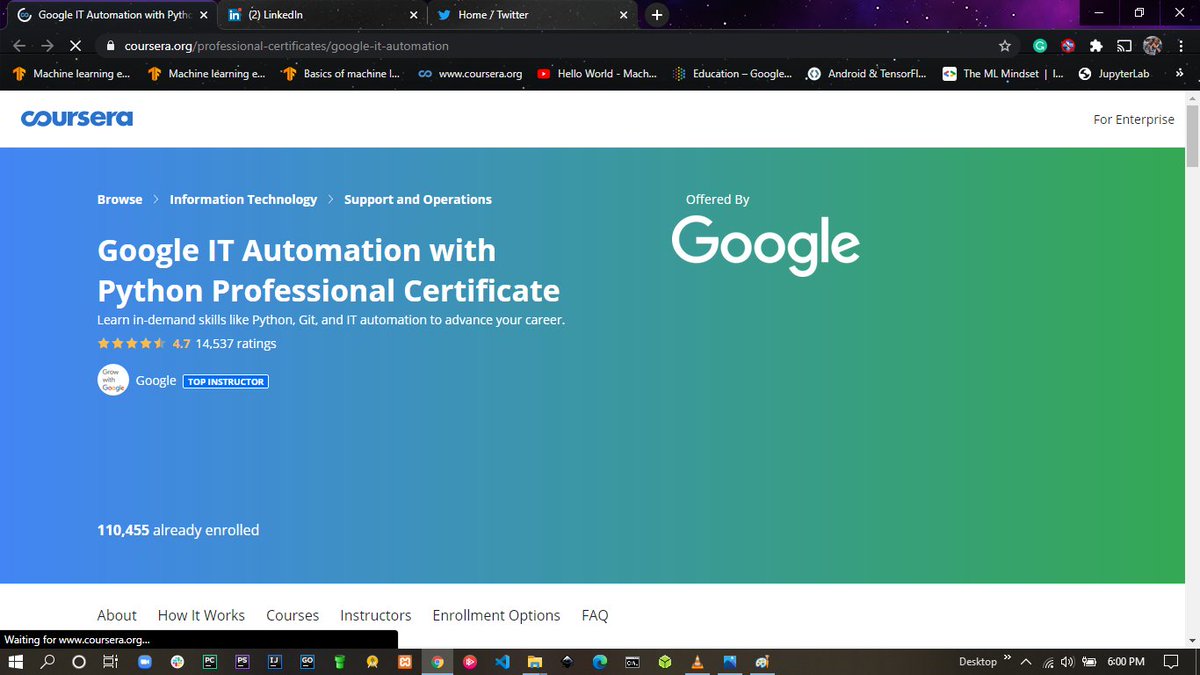Viewport: 1200px width, 675px height.
Task: Open the Chrome three-dot menu
Action: 1181,45
